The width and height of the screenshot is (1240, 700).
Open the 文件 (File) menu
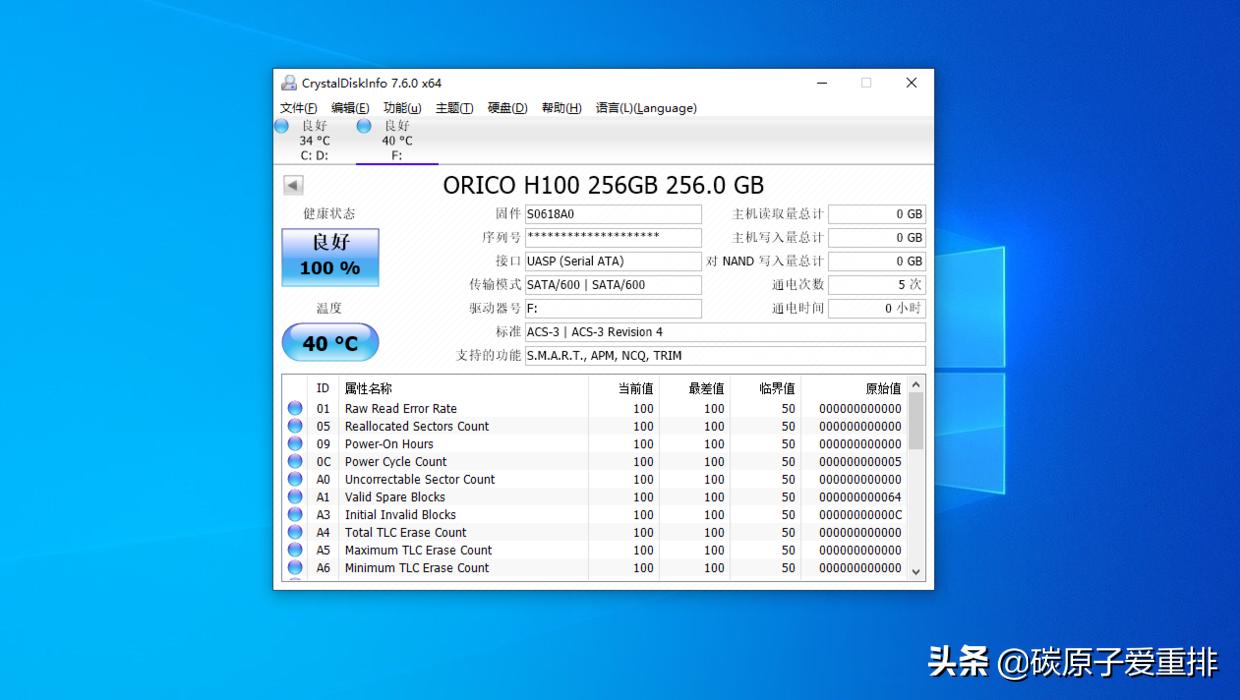coord(297,108)
